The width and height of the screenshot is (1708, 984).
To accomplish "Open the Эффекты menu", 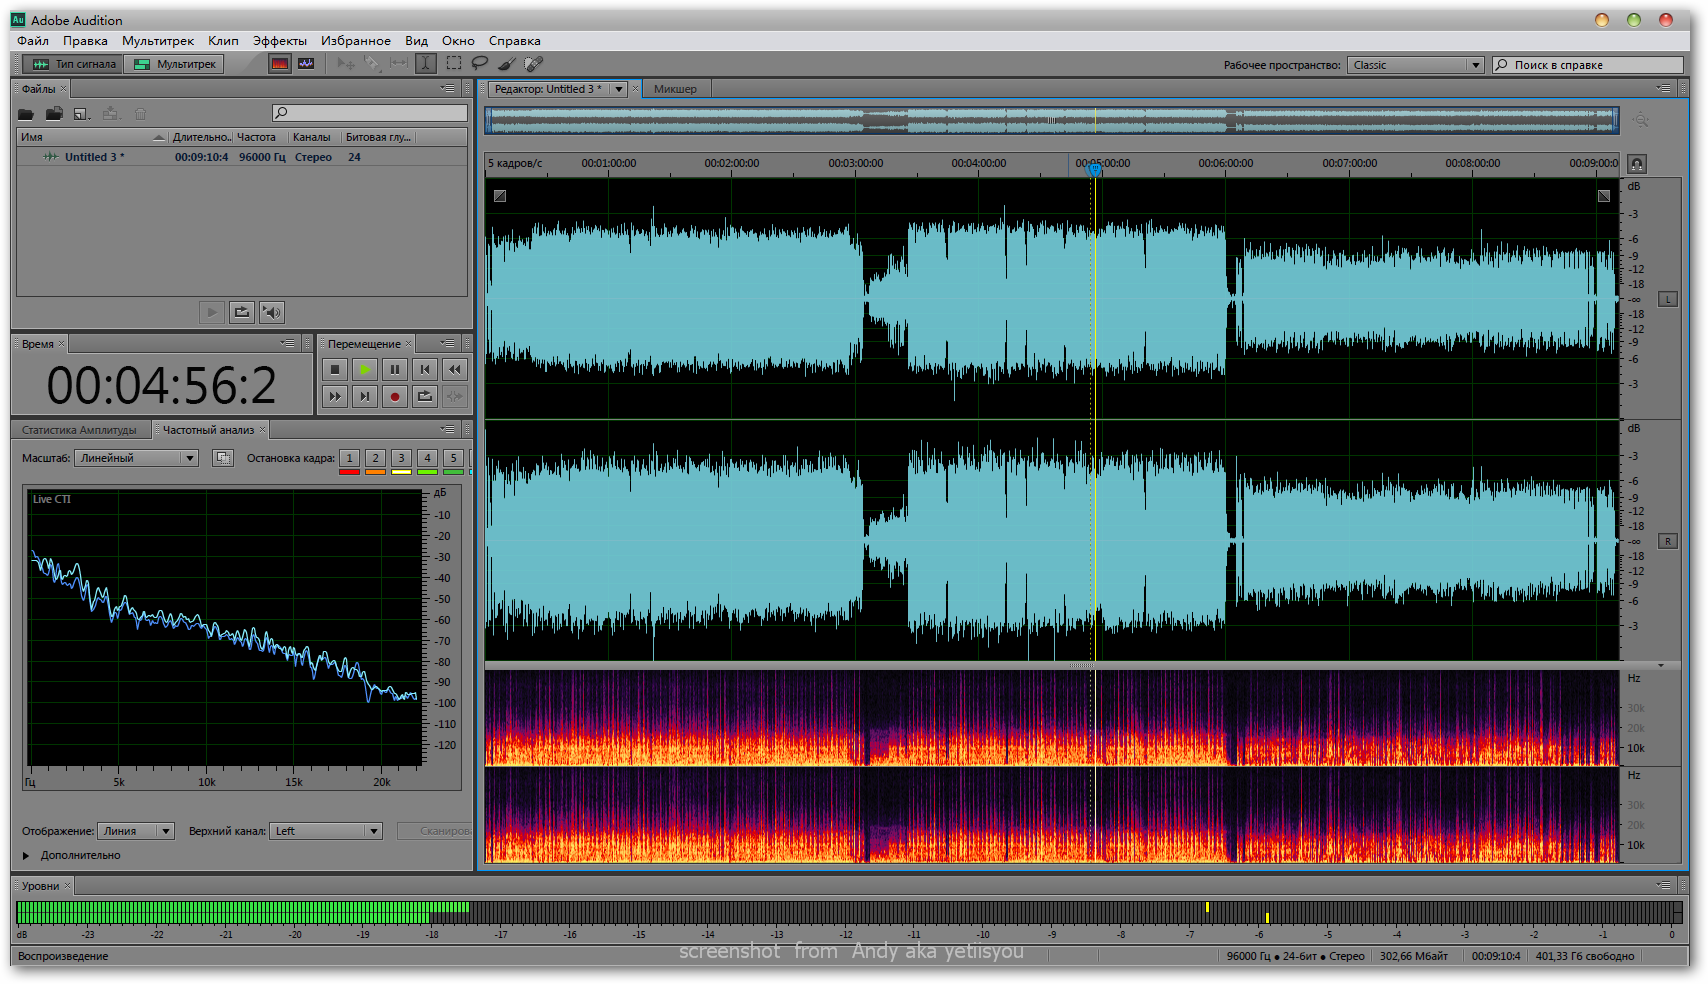I will tap(280, 41).
